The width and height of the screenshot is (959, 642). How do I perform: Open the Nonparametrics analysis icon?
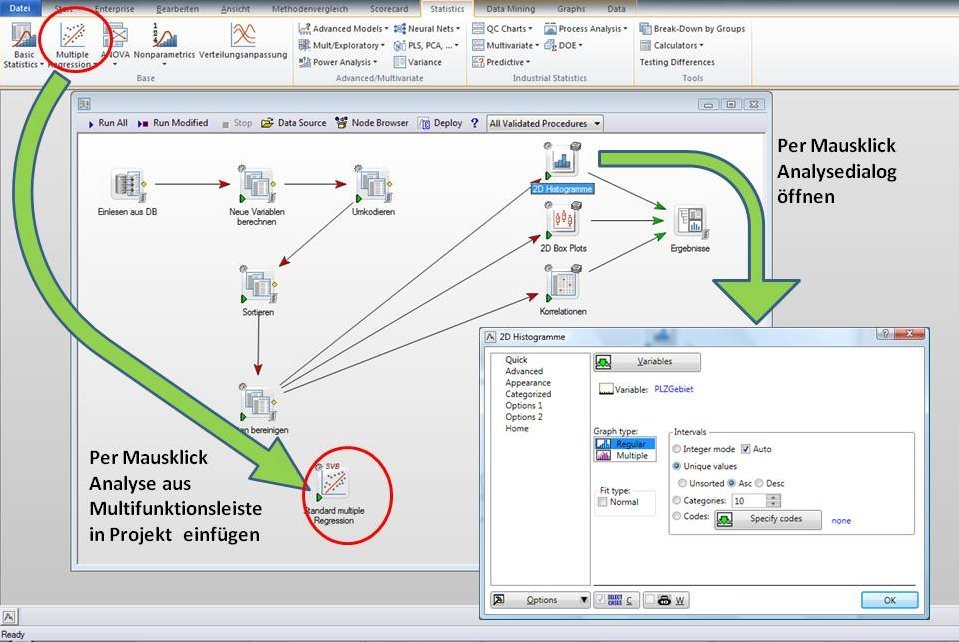coord(164,38)
